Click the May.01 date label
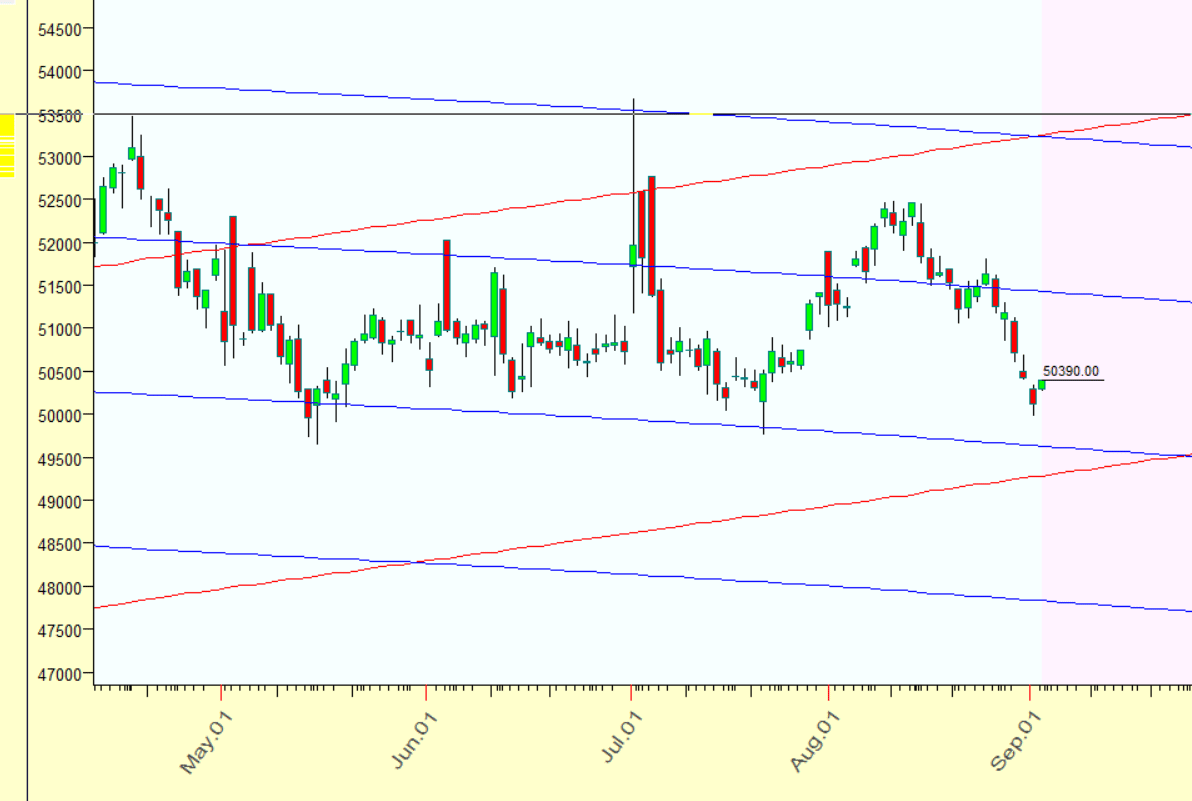Image resolution: width=1192 pixels, height=801 pixels. [x=201, y=745]
